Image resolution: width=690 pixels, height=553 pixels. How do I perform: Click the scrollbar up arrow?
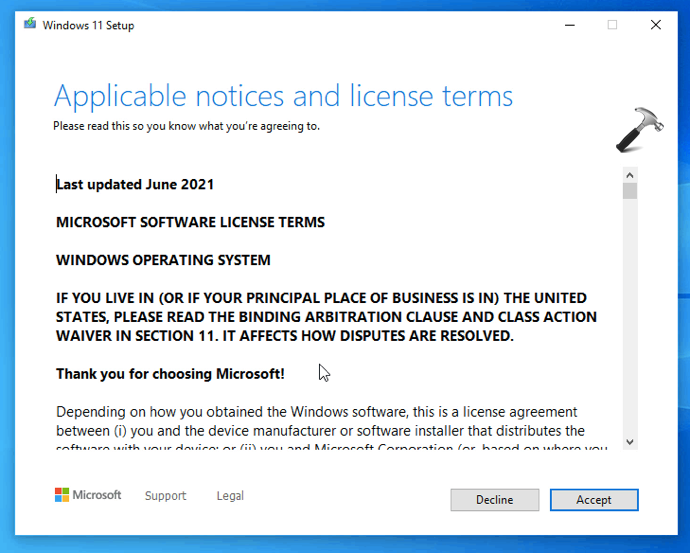point(630,174)
